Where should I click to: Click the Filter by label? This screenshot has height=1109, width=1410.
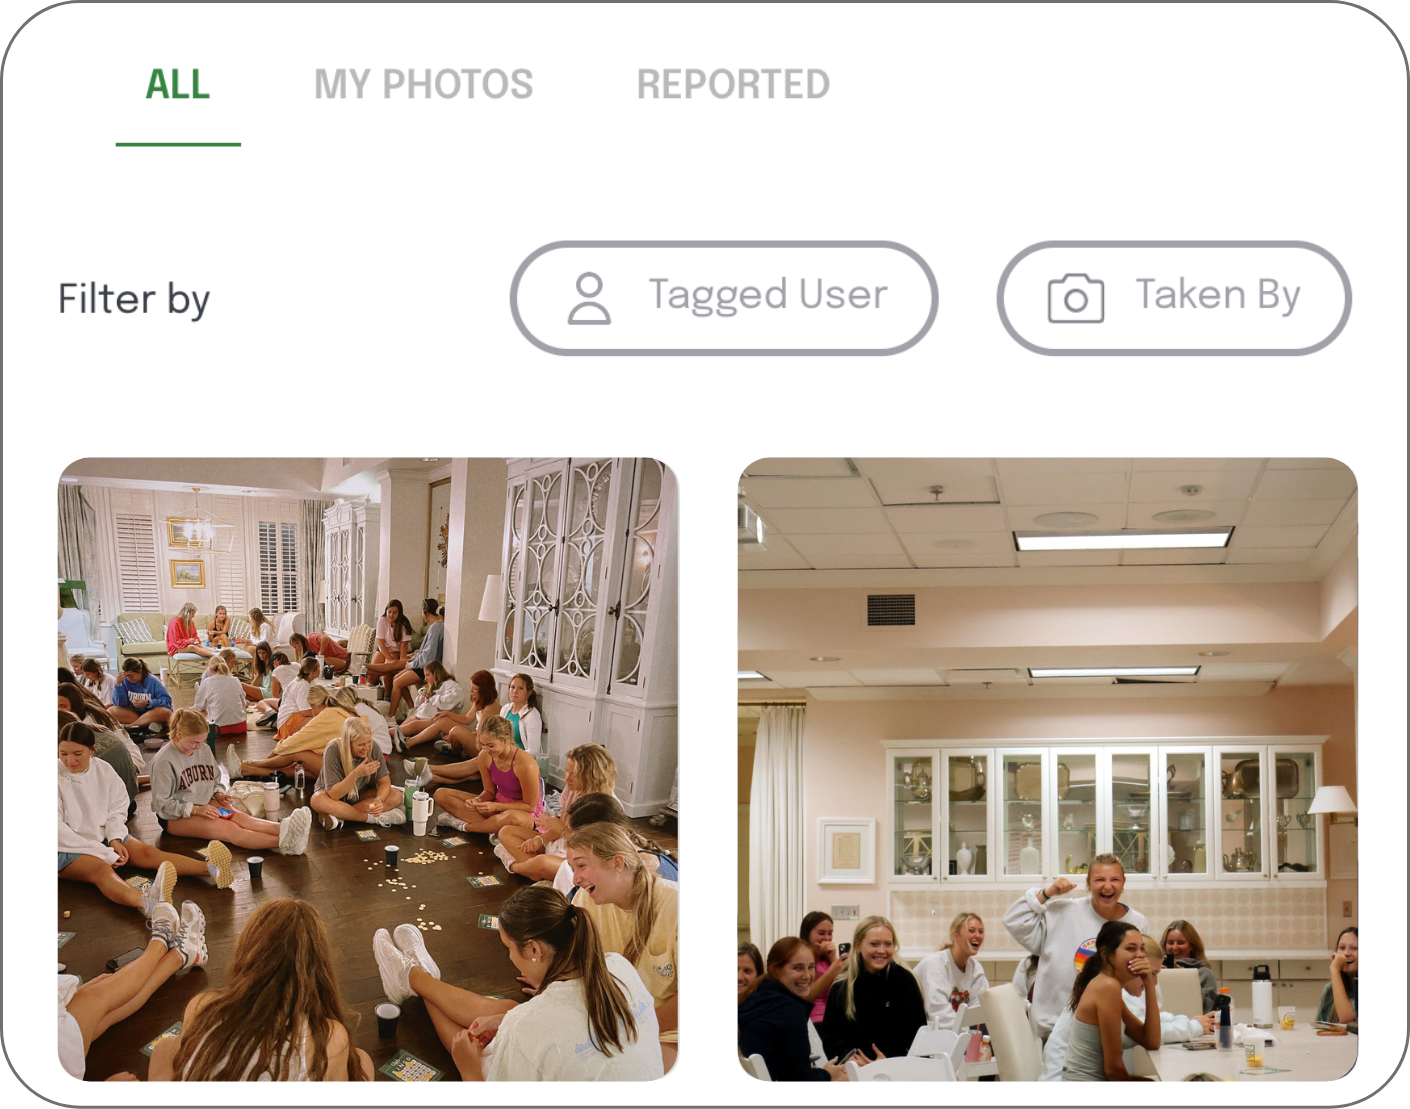coord(134,299)
